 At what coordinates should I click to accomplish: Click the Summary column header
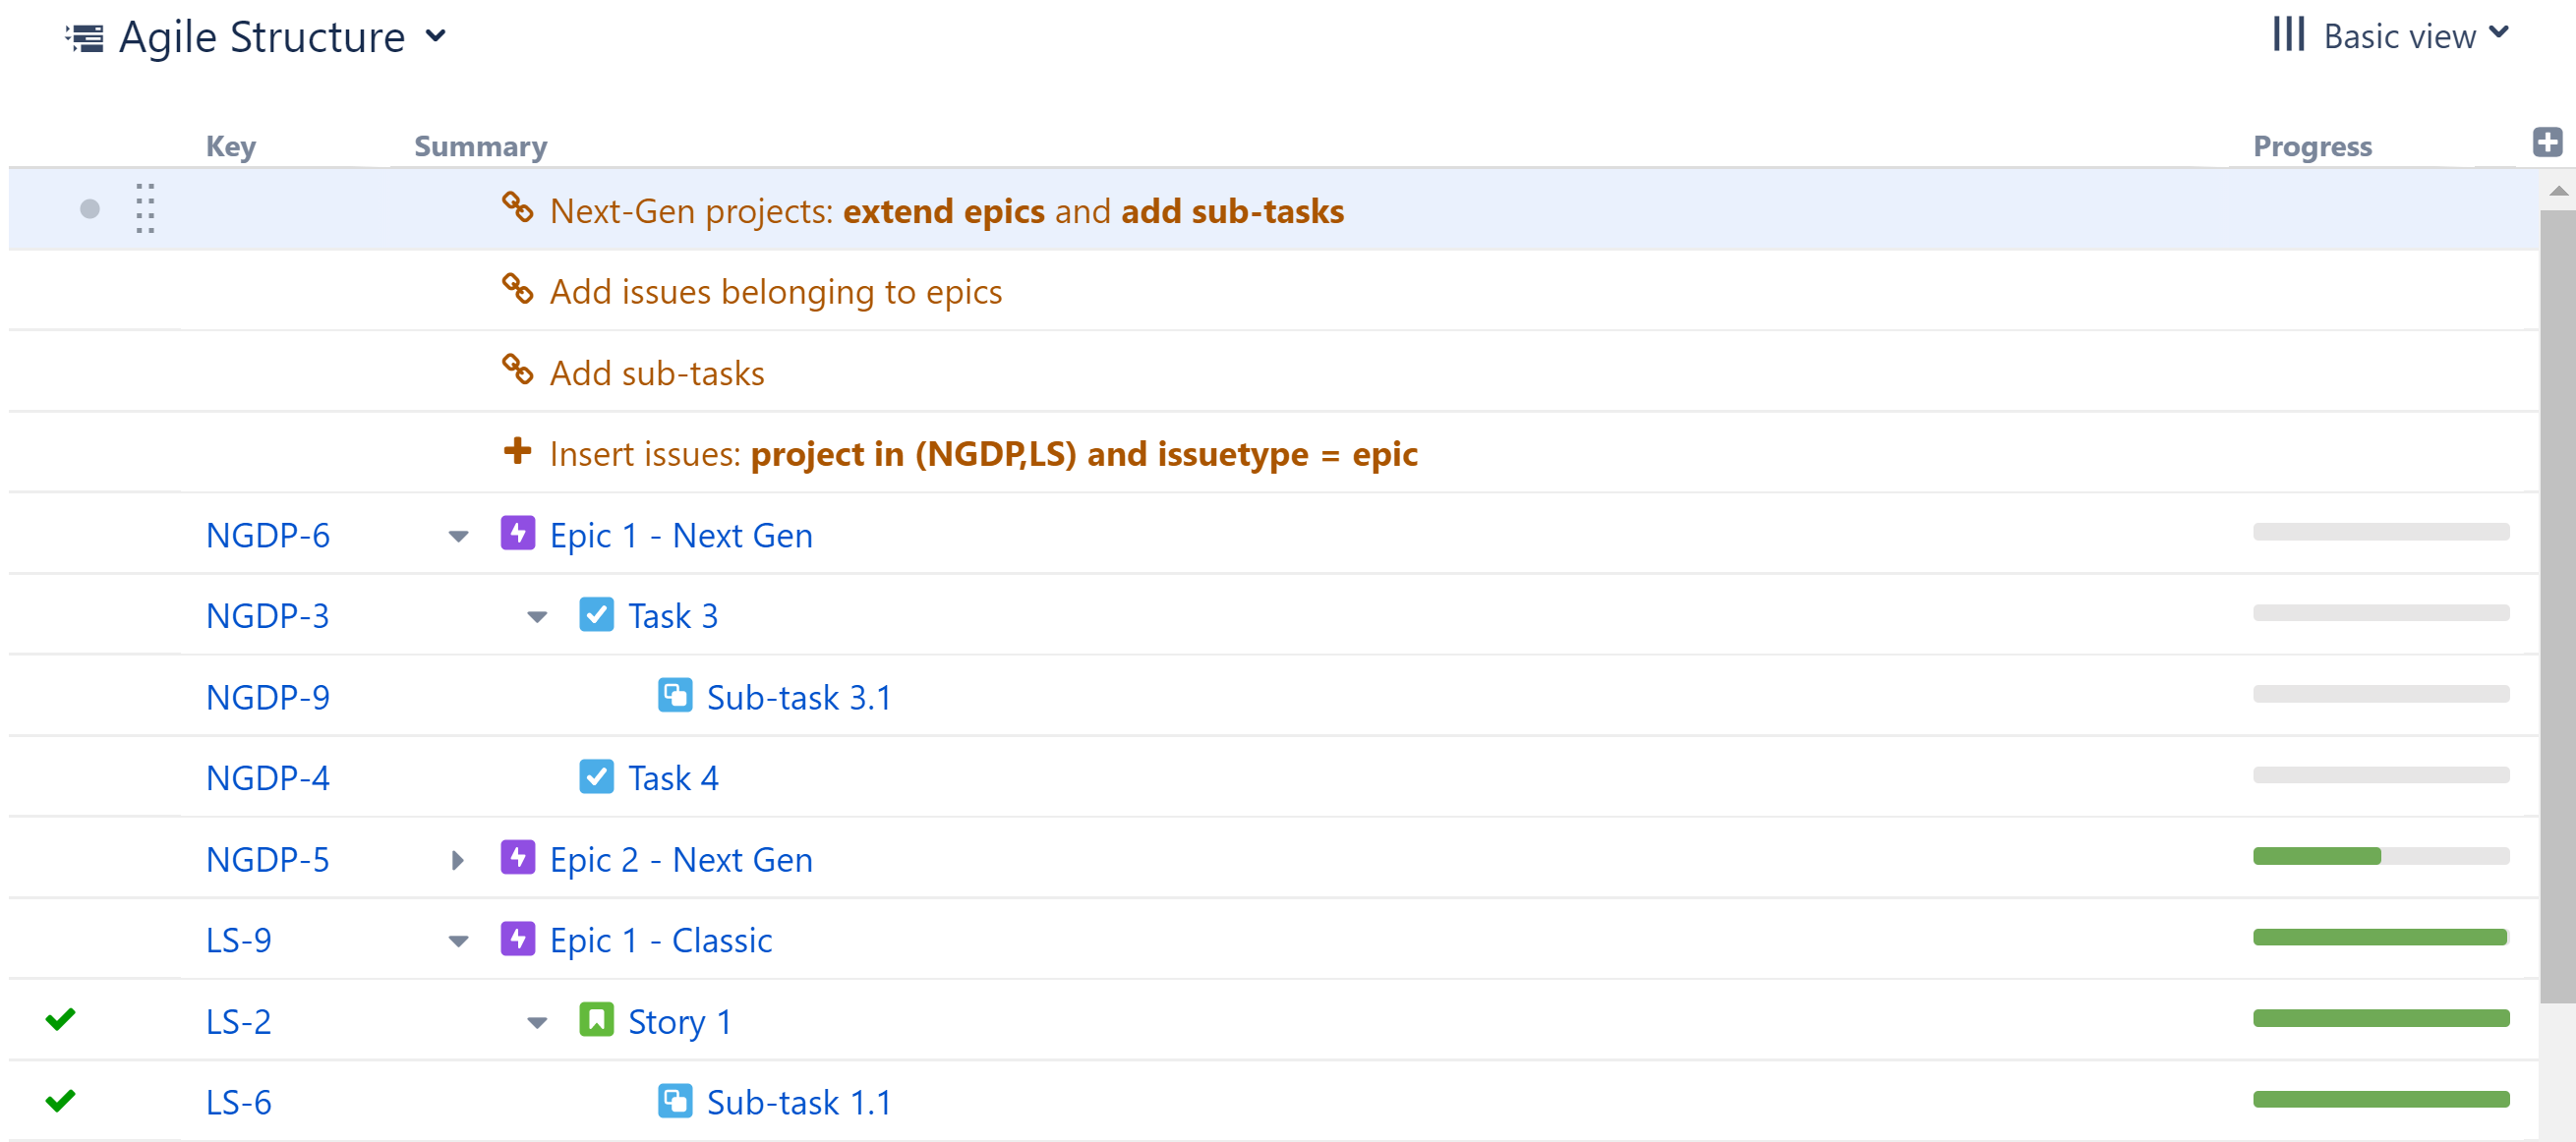[x=479, y=145]
